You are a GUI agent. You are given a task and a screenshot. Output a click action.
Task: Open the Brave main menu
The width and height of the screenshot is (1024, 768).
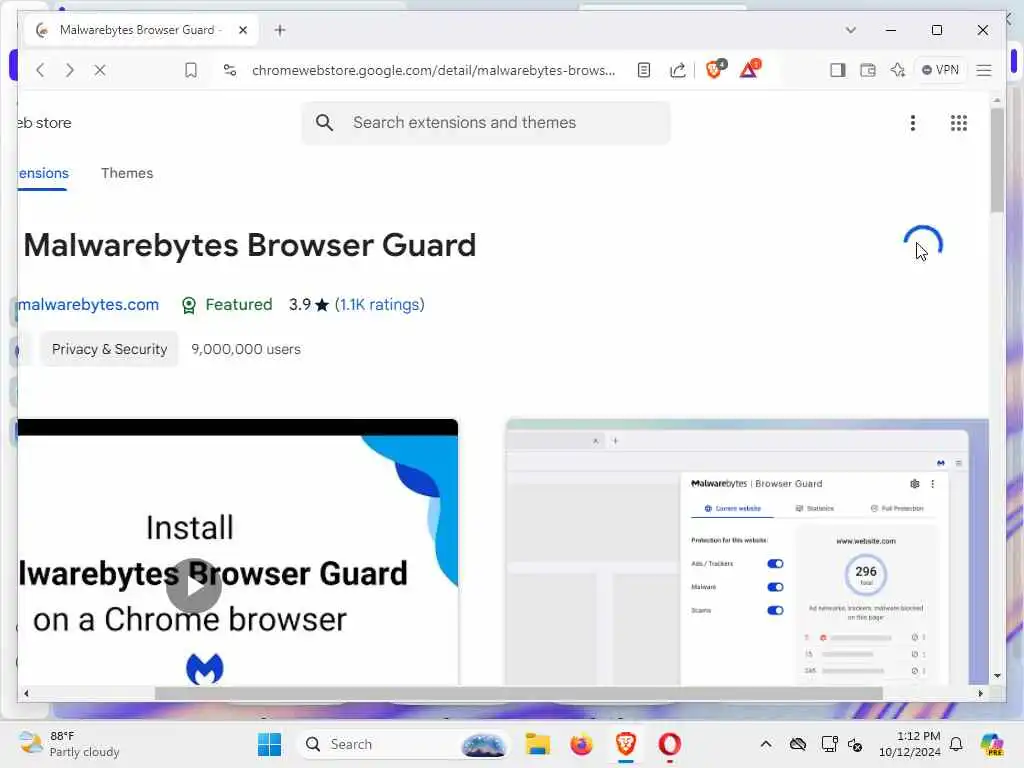pos(984,70)
